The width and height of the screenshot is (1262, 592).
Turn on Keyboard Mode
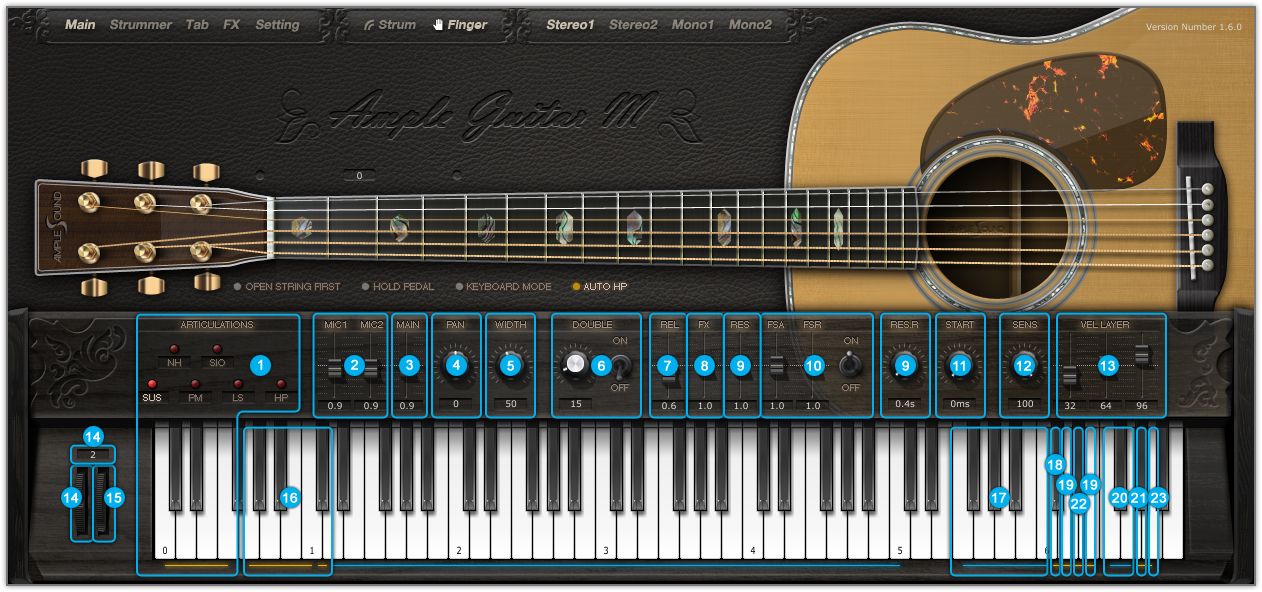click(x=503, y=287)
